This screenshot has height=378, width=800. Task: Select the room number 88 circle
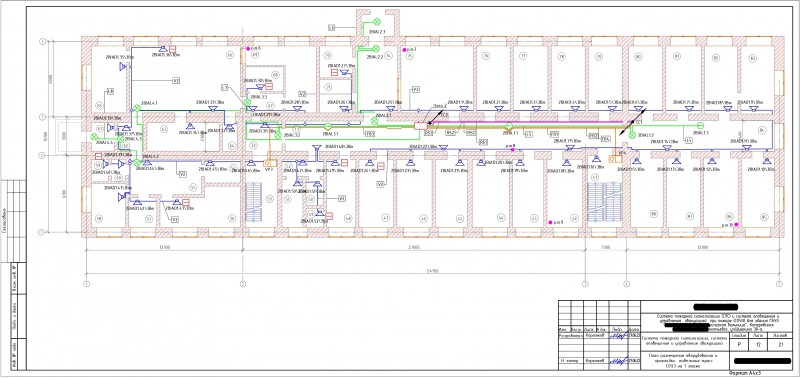[653, 214]
